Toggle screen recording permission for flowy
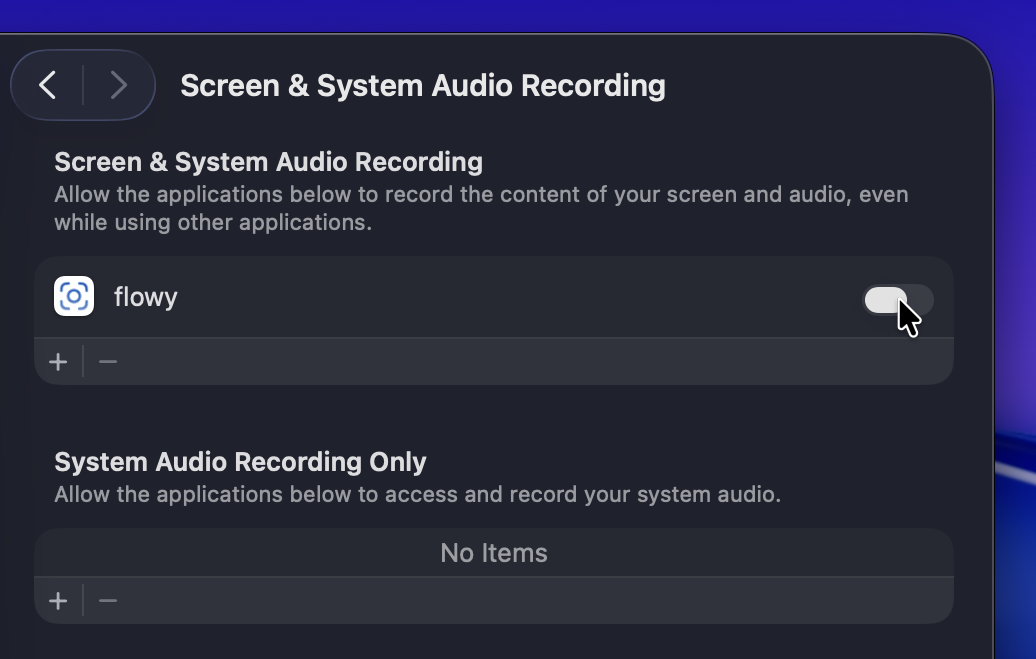 pyautogui.click(x=898, y=299)
